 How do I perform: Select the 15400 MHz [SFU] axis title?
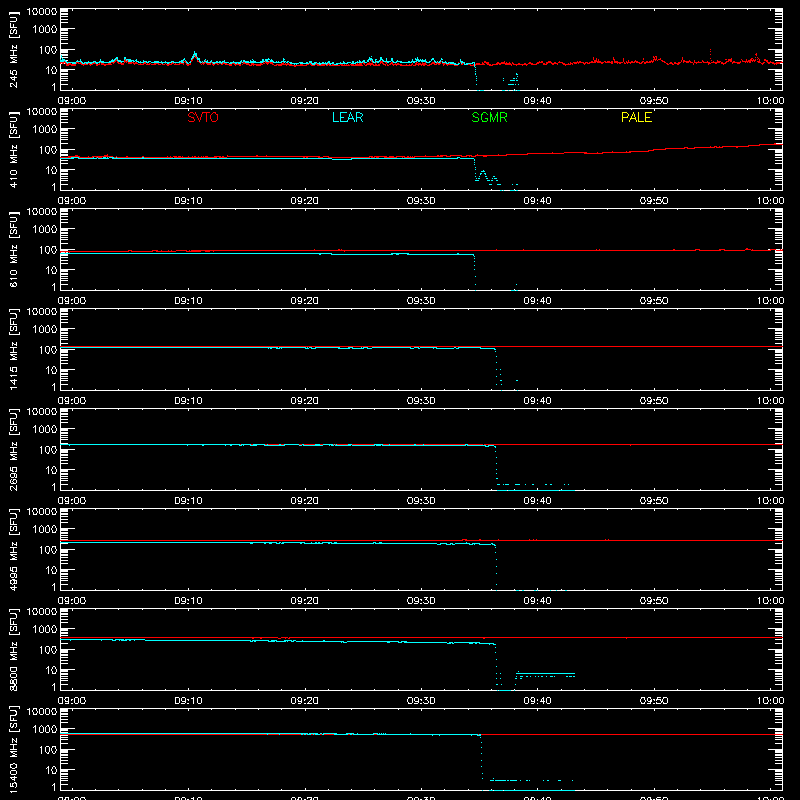(x=13, y=749)
